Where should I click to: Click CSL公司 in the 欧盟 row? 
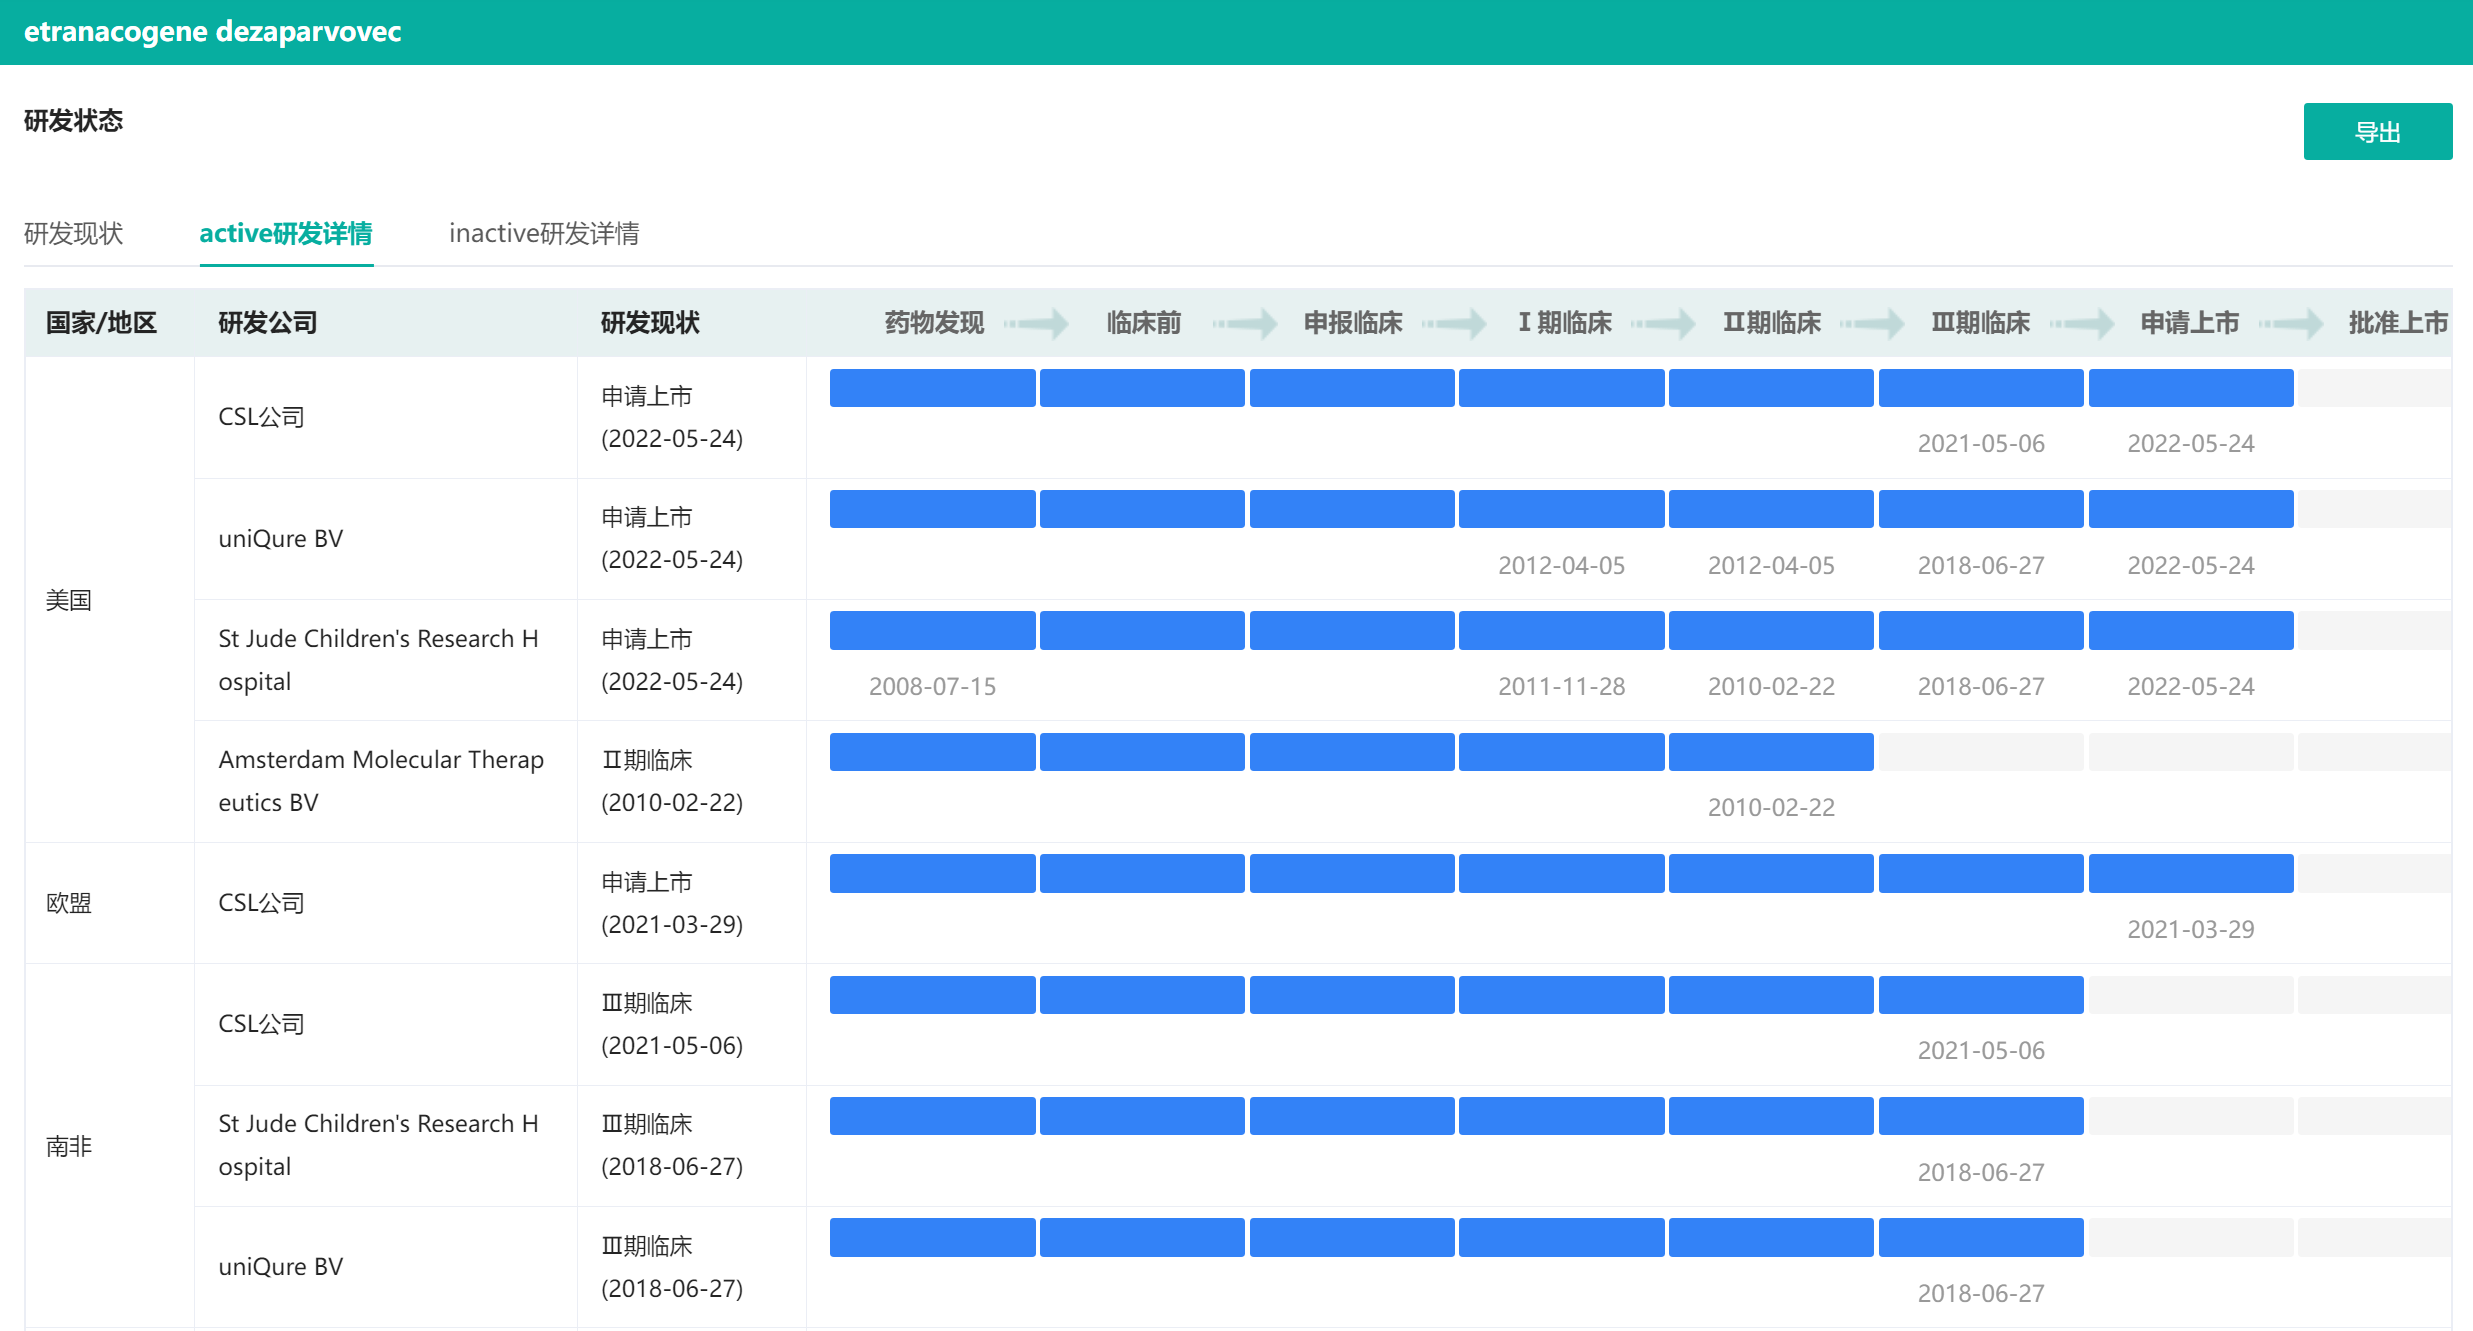pos(261,903)
